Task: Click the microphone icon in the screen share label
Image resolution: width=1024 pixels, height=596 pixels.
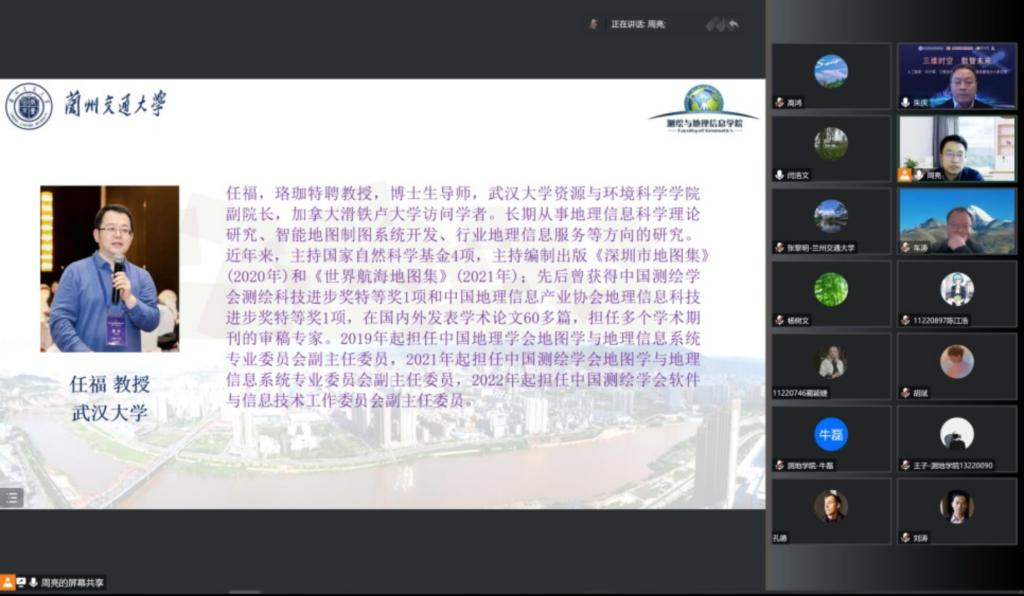Action: pyautogui.click(x=33, y=582)
